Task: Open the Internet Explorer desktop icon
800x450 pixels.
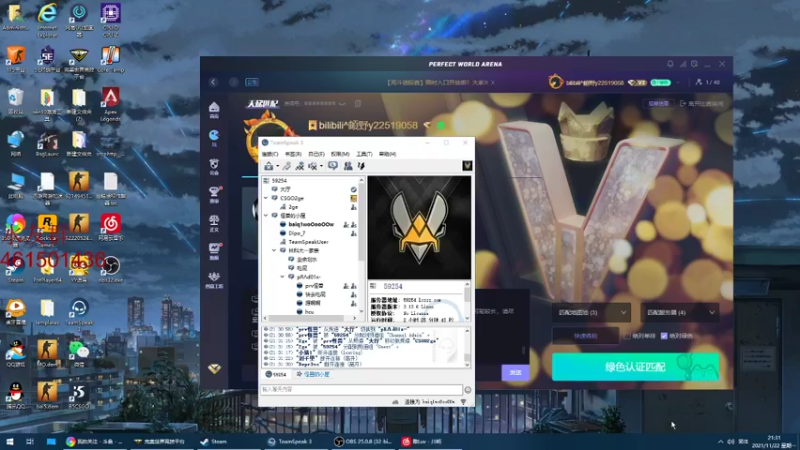Action: (x=47, y=20)
